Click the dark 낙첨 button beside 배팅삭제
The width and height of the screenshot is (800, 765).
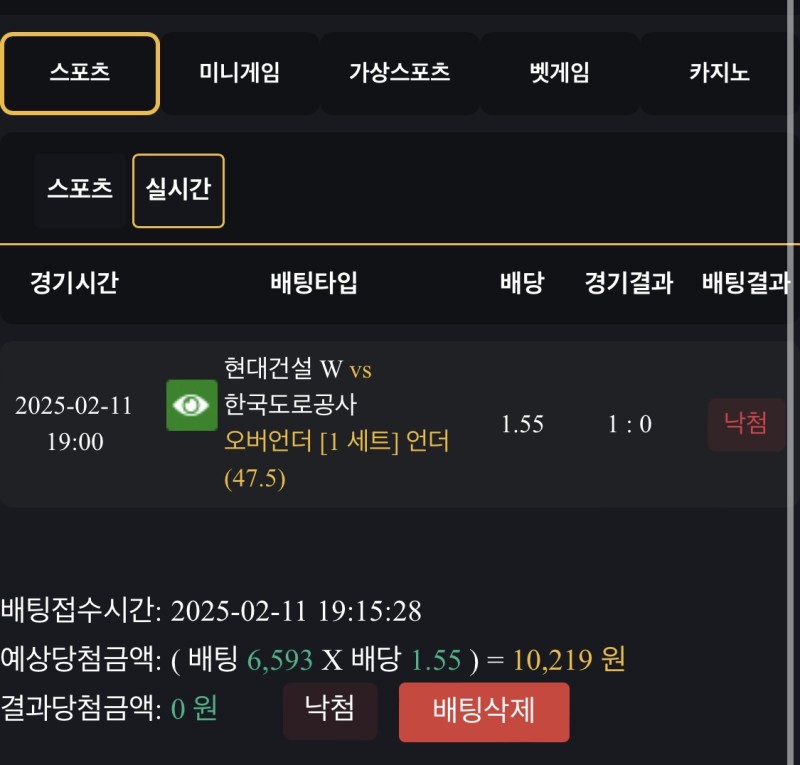(330, 710)
